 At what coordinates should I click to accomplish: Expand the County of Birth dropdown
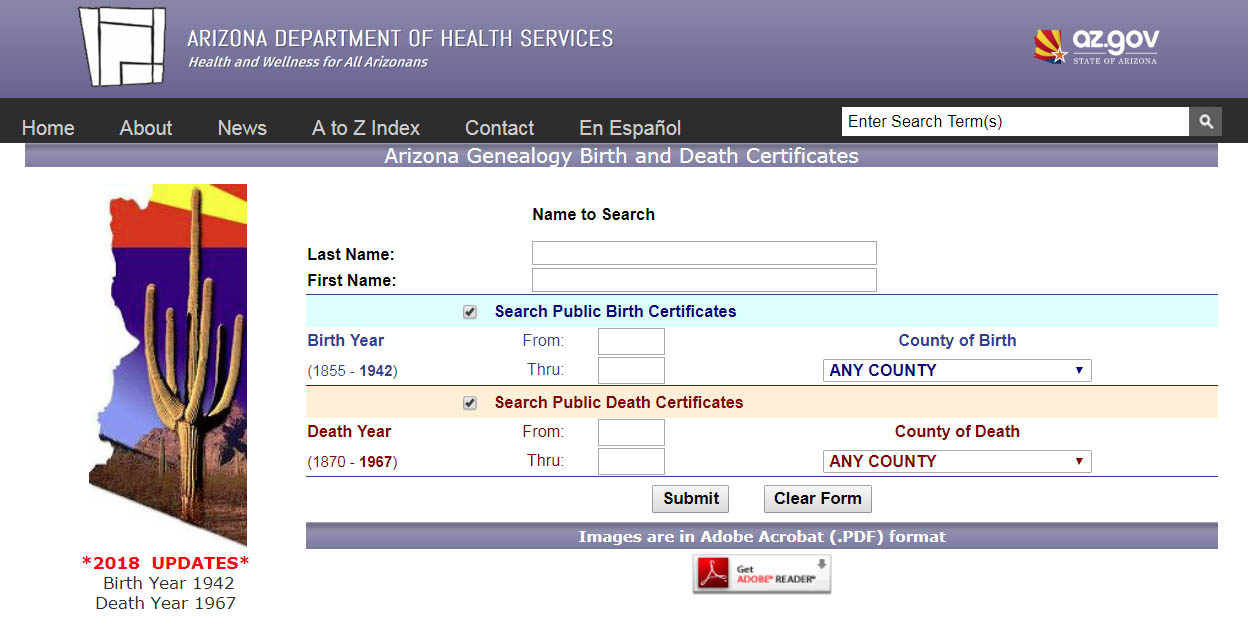[956, 371]
